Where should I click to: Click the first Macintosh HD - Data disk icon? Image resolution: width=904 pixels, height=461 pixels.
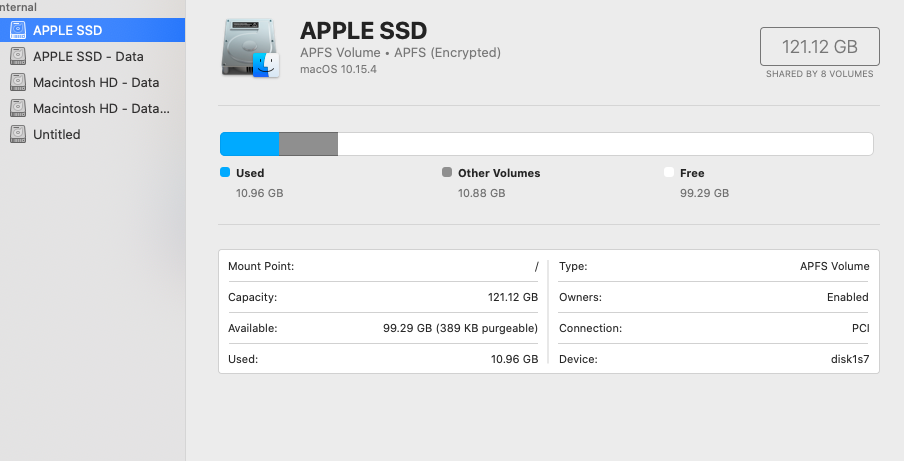[x=18, y=82]
